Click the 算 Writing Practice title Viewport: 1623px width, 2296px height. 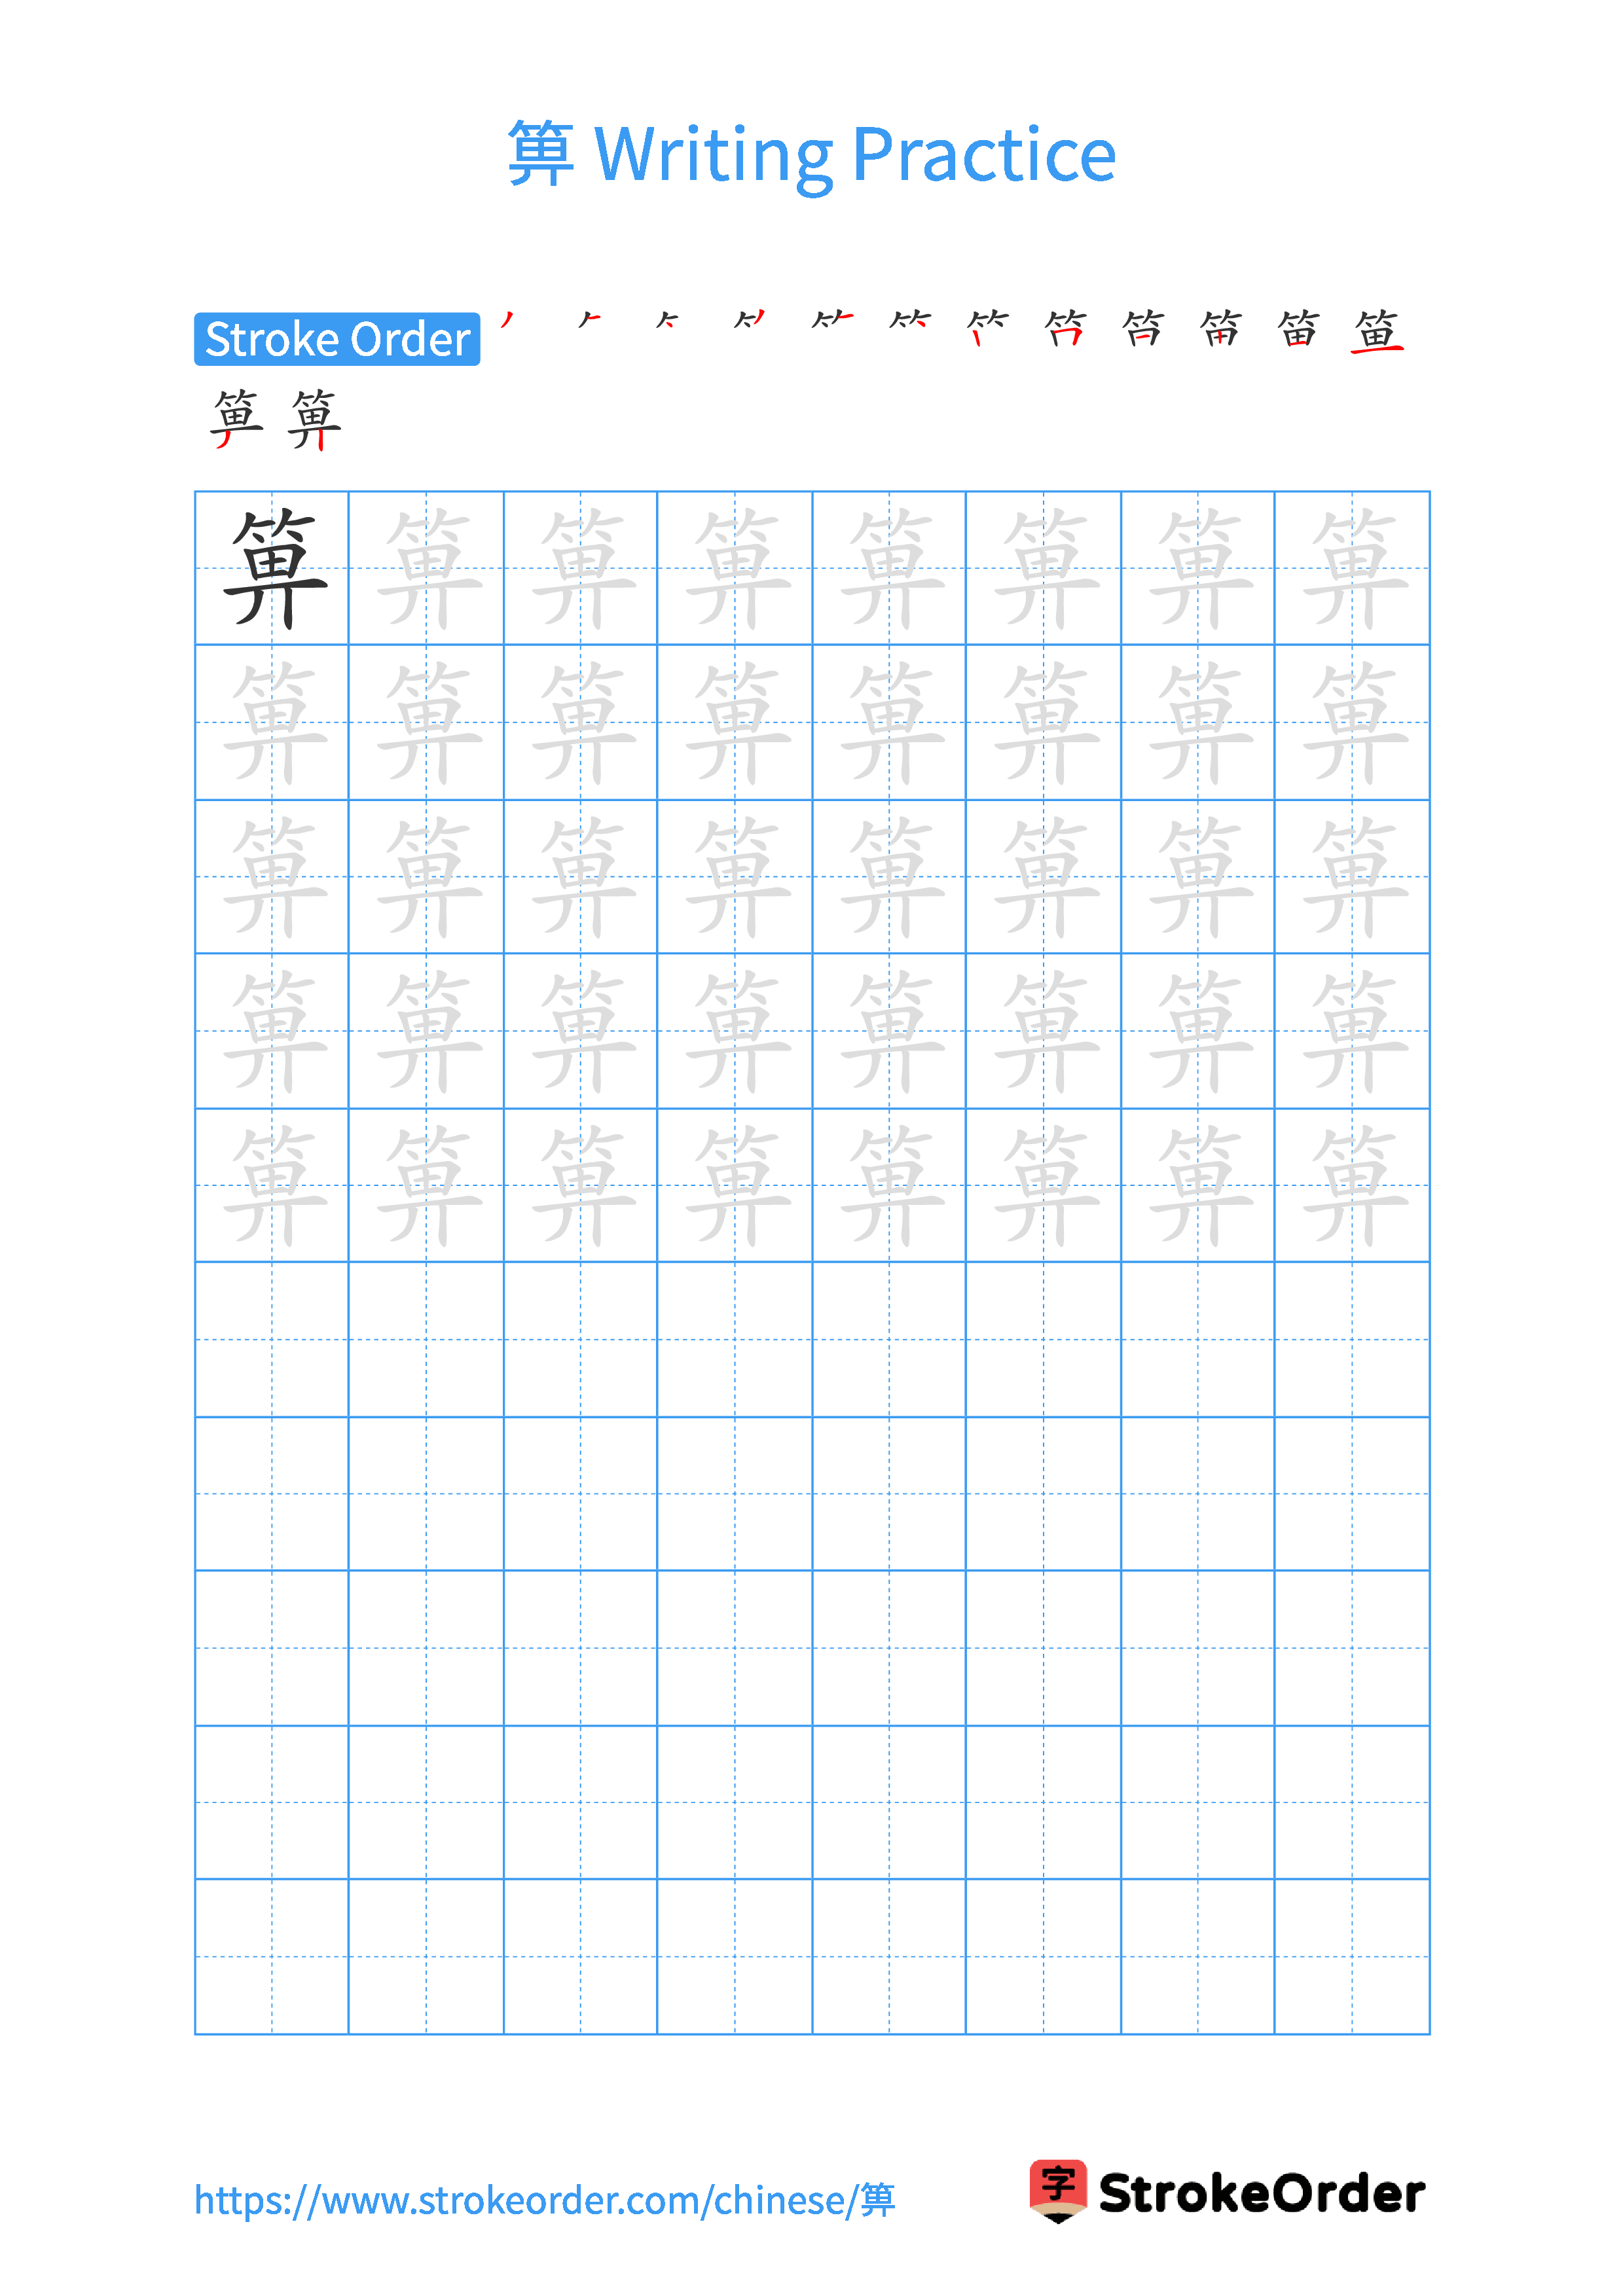812,109
